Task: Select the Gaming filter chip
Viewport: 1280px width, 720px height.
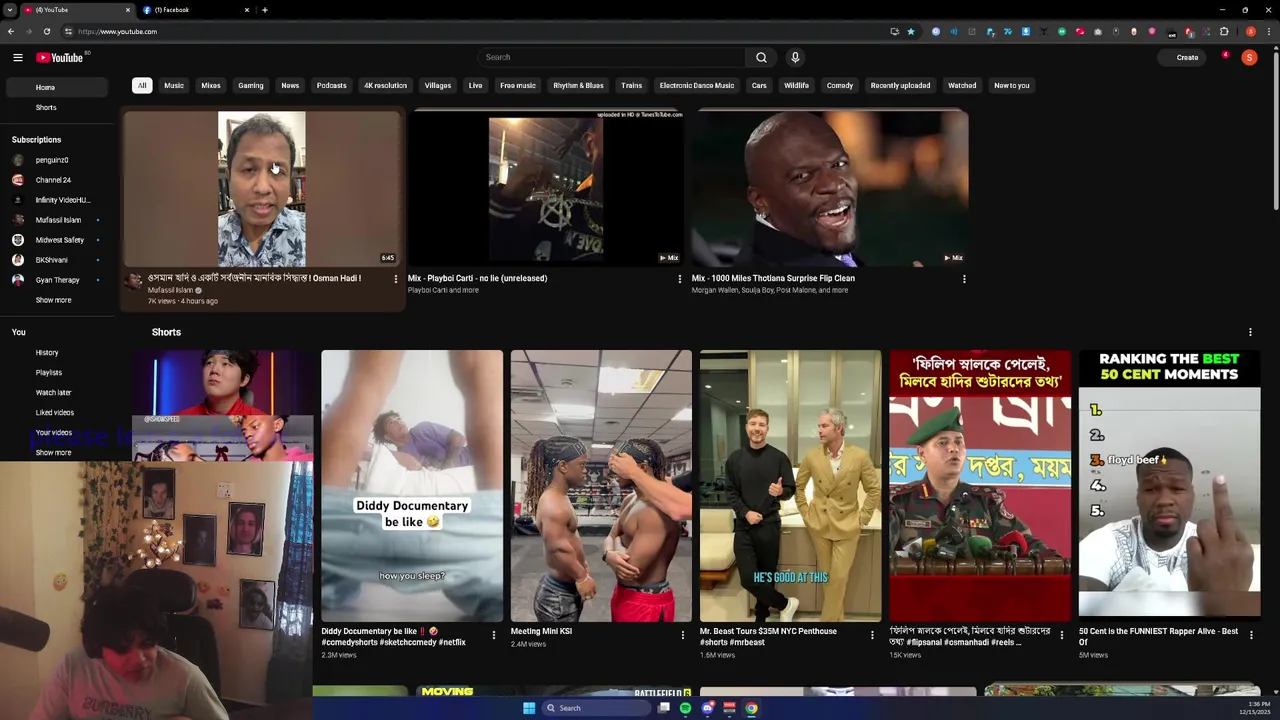Action: (251, 85)
